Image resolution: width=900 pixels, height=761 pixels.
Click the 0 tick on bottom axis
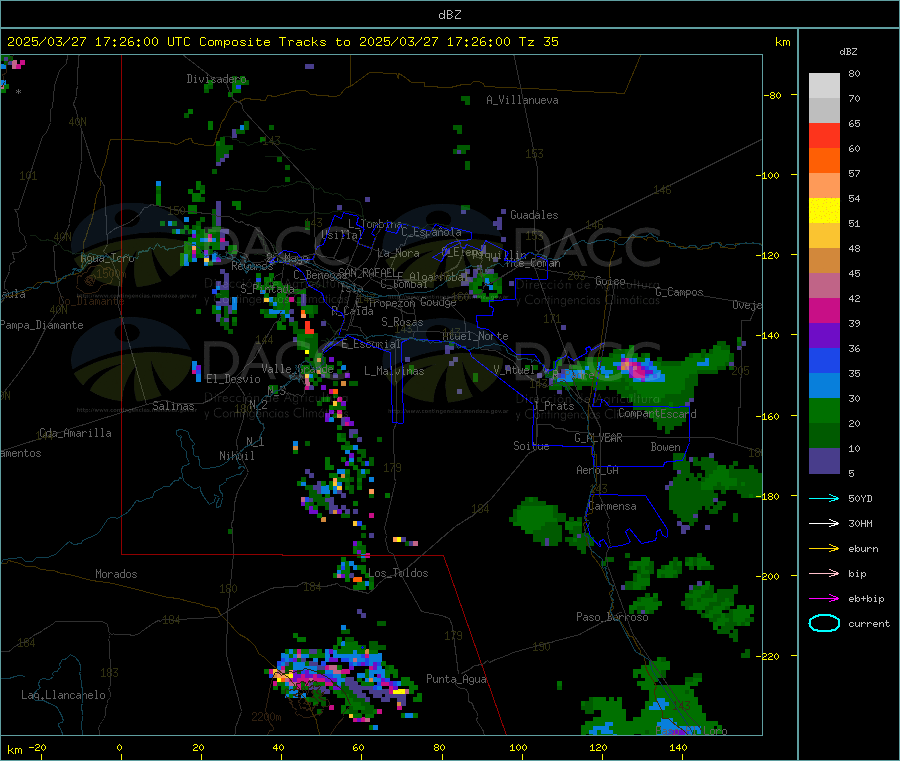[x=119, y=747]
